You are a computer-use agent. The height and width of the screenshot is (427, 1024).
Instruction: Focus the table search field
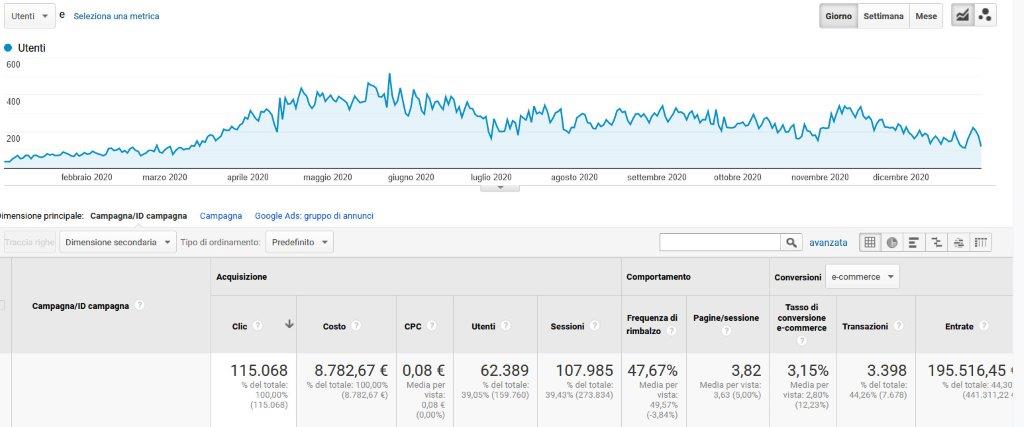(720, 242)
